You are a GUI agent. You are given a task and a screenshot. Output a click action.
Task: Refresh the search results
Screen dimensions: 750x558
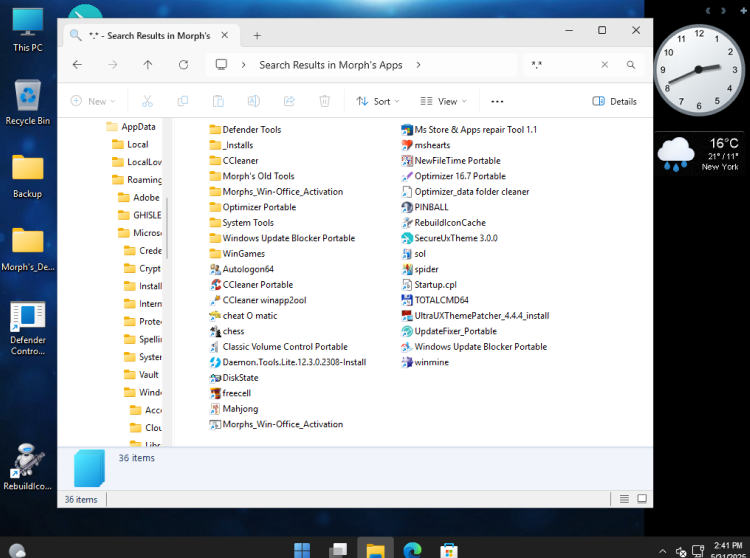tap(183, 65)
